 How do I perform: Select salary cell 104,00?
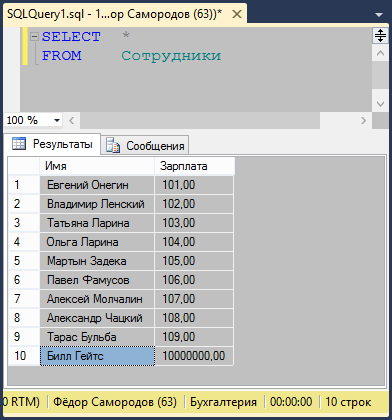tap(194, 242)
